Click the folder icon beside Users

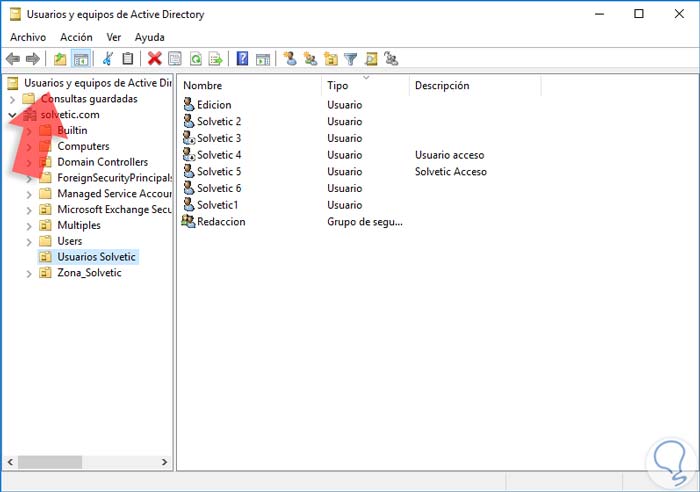pyautogui.click(x=45, y=241)
